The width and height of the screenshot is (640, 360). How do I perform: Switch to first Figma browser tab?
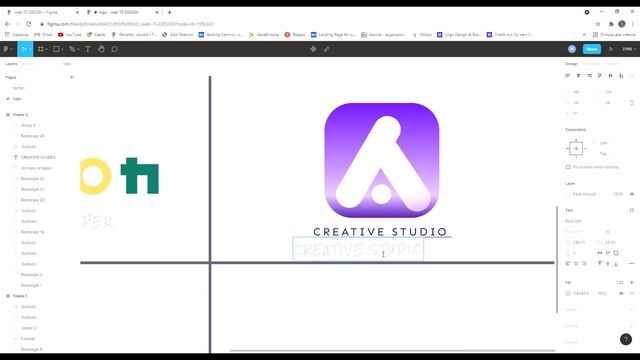(42, 12)
